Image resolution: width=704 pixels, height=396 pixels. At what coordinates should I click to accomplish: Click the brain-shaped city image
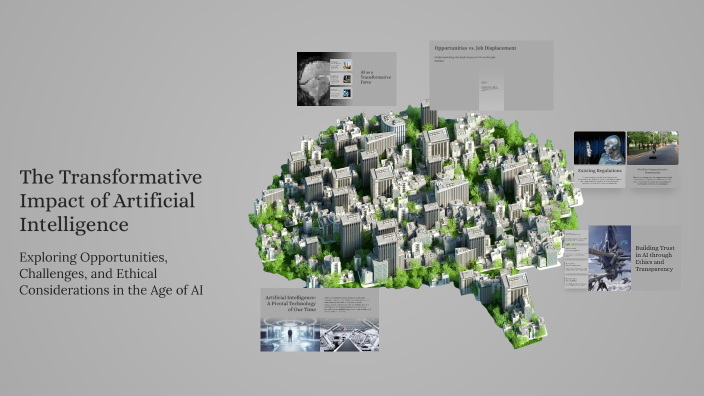pos(415,224)
